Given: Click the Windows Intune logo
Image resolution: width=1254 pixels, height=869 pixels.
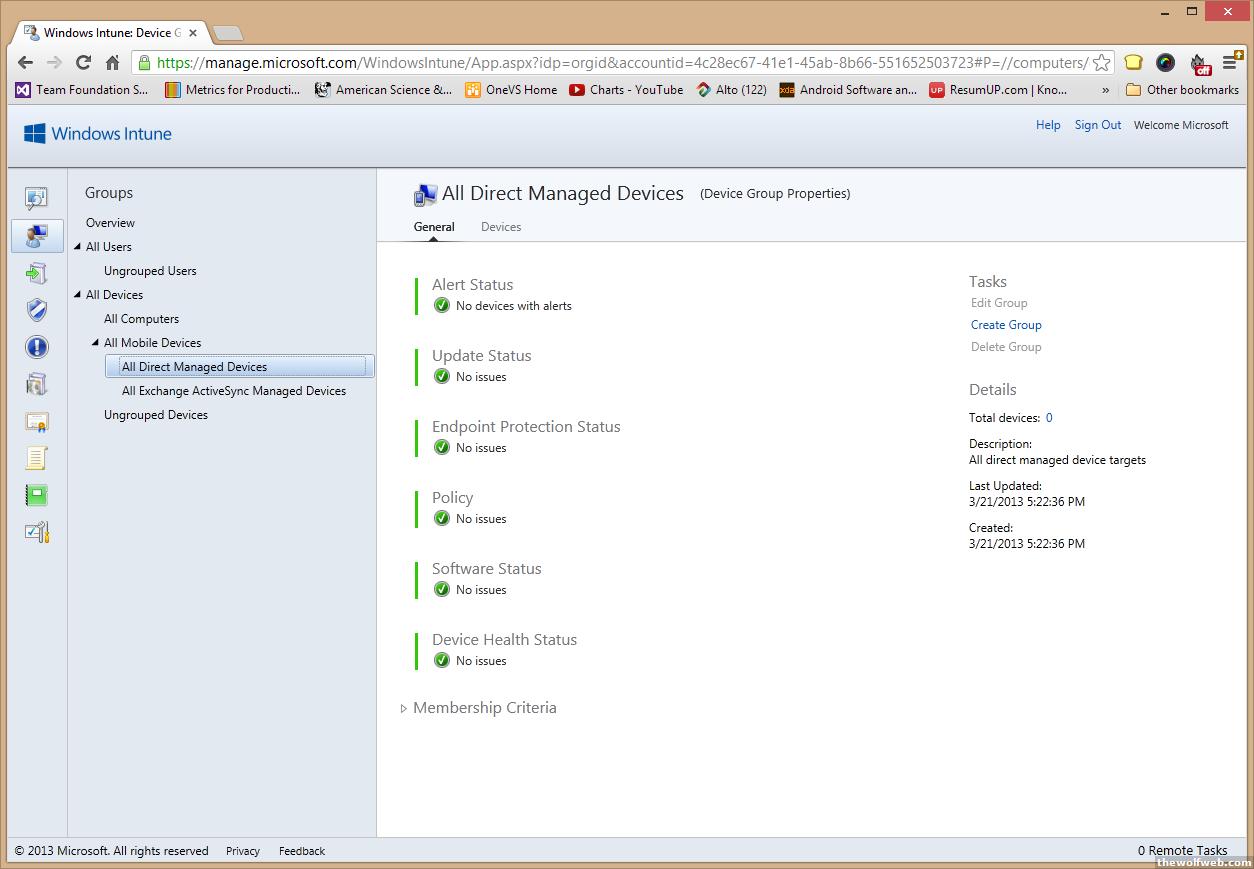Looking at the screenshot, I should 98,133.
